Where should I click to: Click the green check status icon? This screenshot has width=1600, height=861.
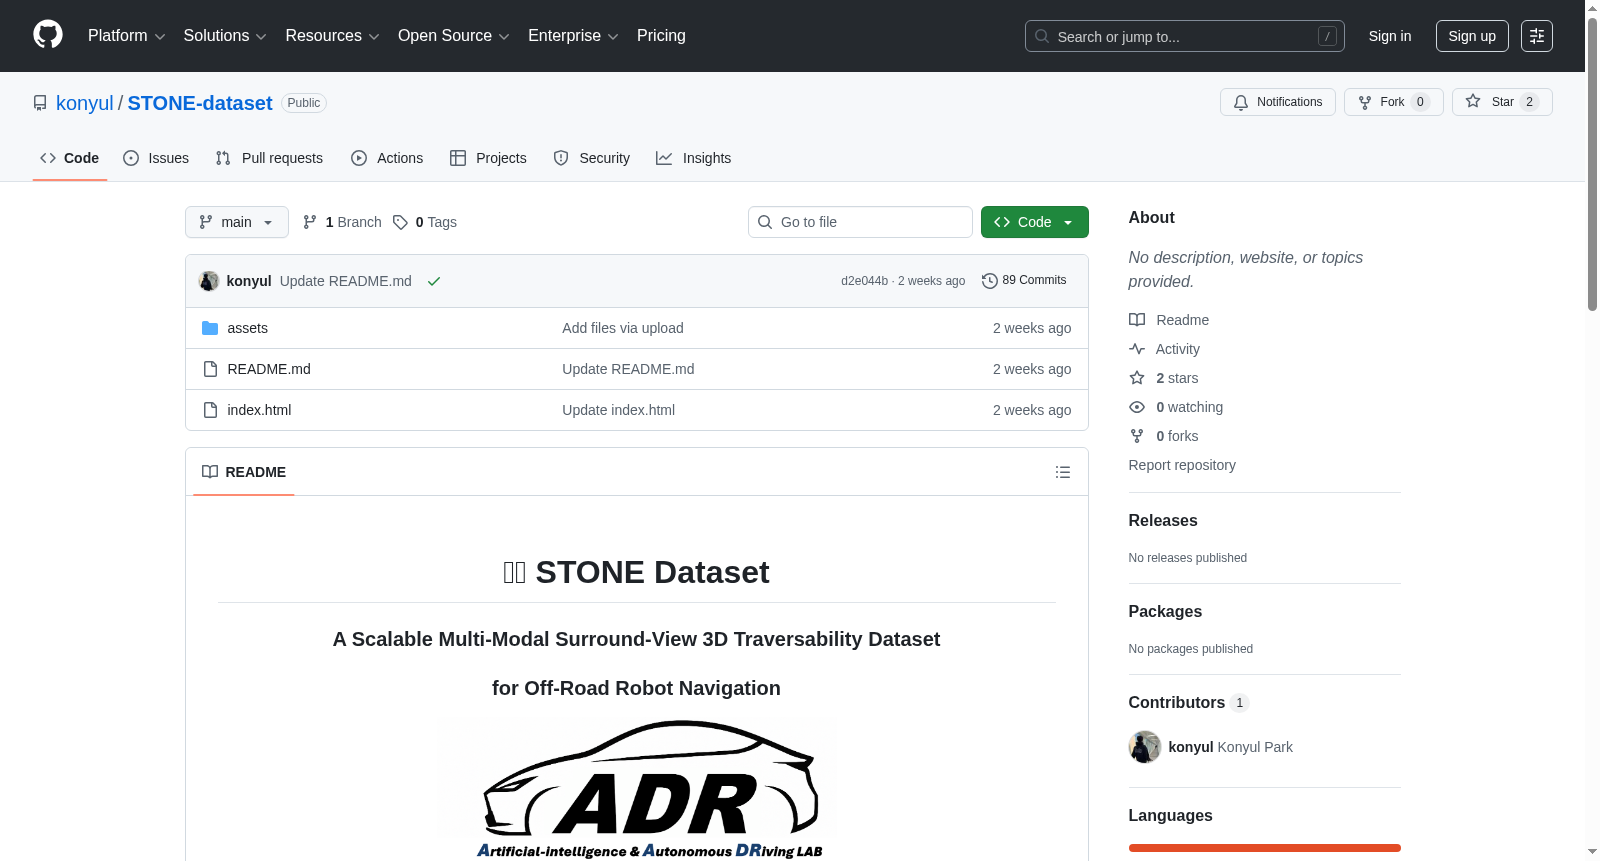pyautogui.click(x=434, y=281)
